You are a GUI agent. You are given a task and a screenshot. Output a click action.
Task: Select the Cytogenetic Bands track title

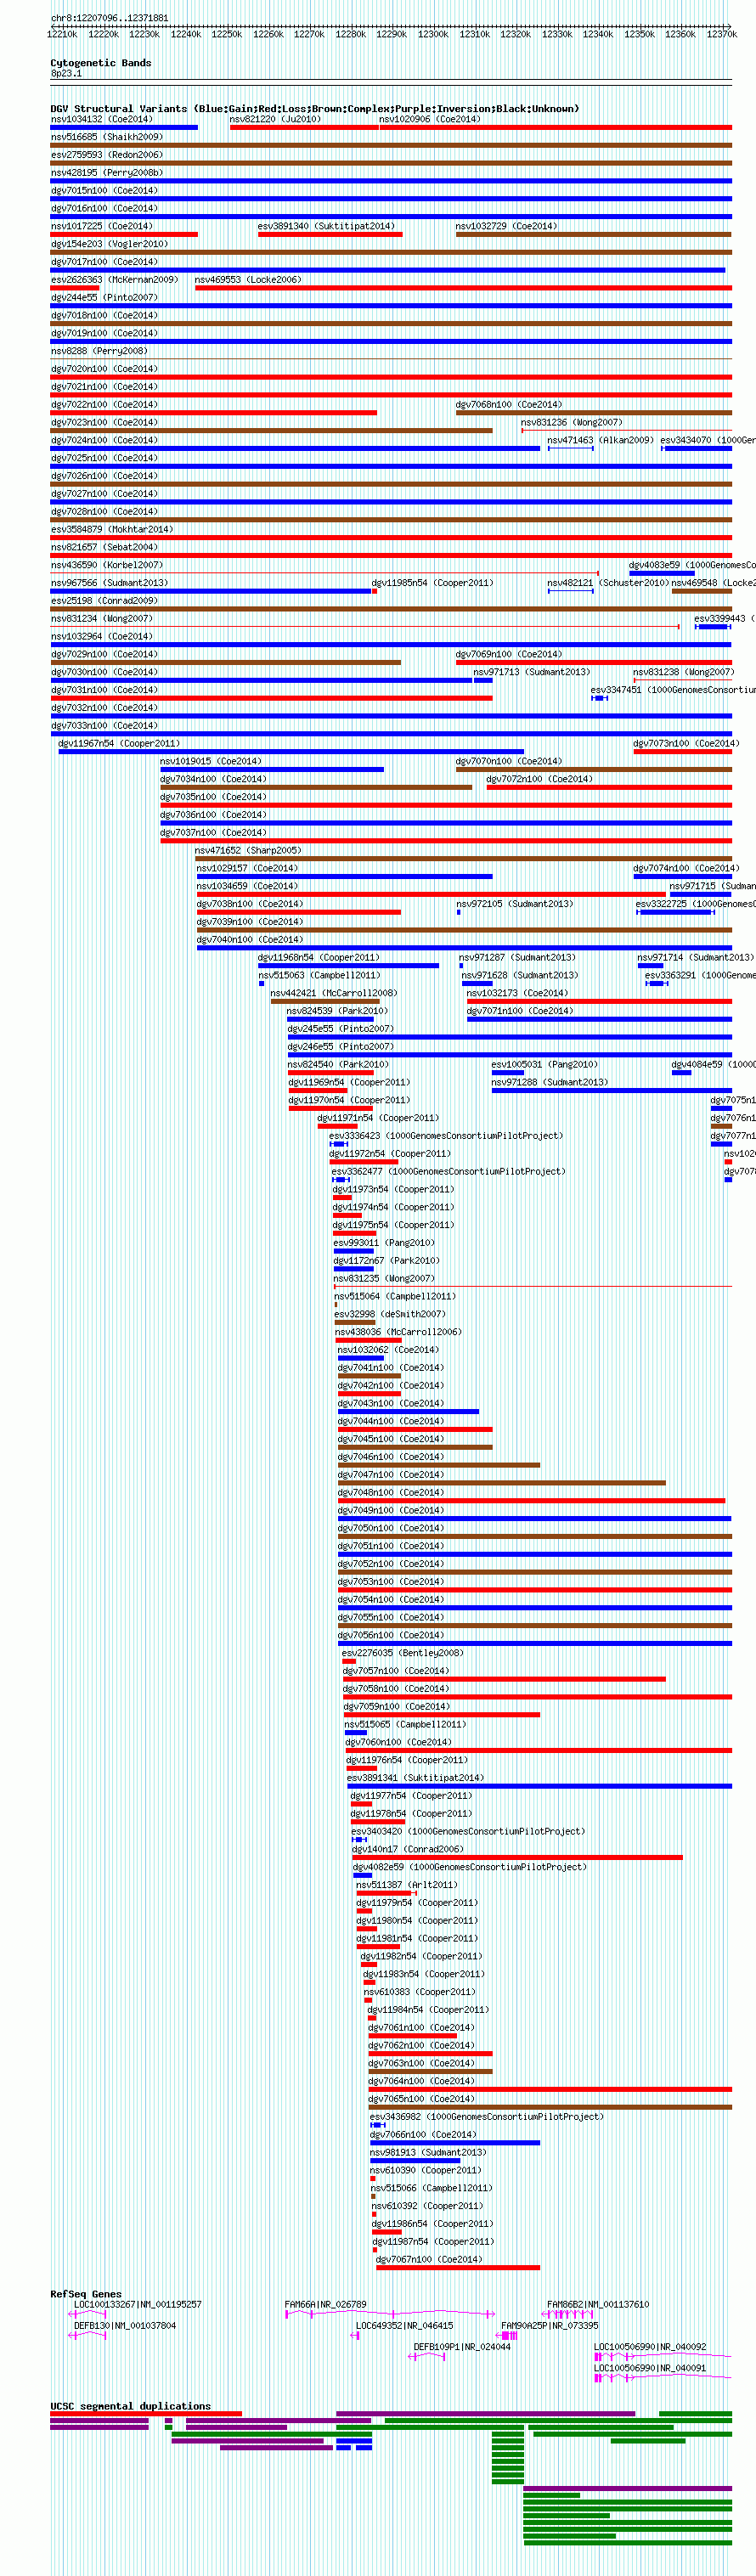(x=101, y=63)
